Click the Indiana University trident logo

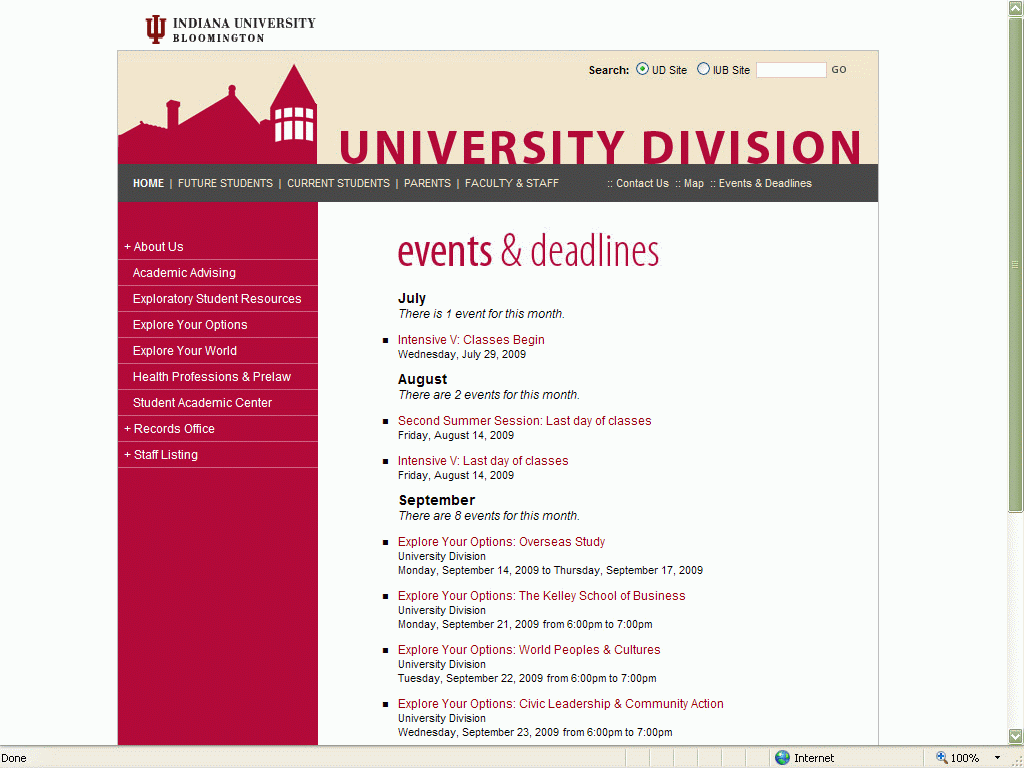[x=155, y=29]
